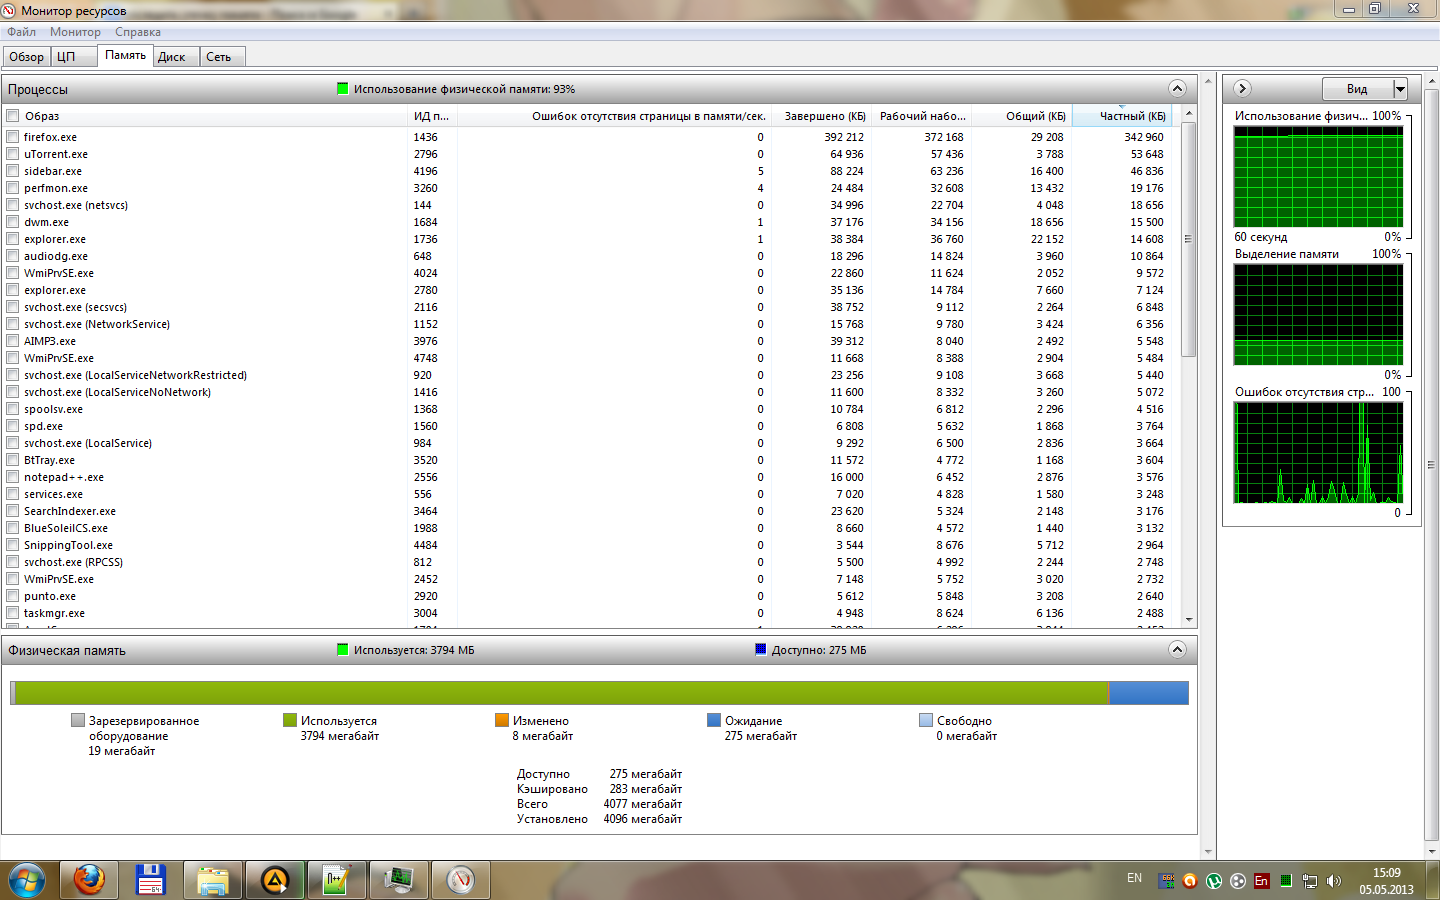The image size is (1440, 900).
Task: Tick the select-all checkbox beside Образ header
Action: click(x=13, y=116)
